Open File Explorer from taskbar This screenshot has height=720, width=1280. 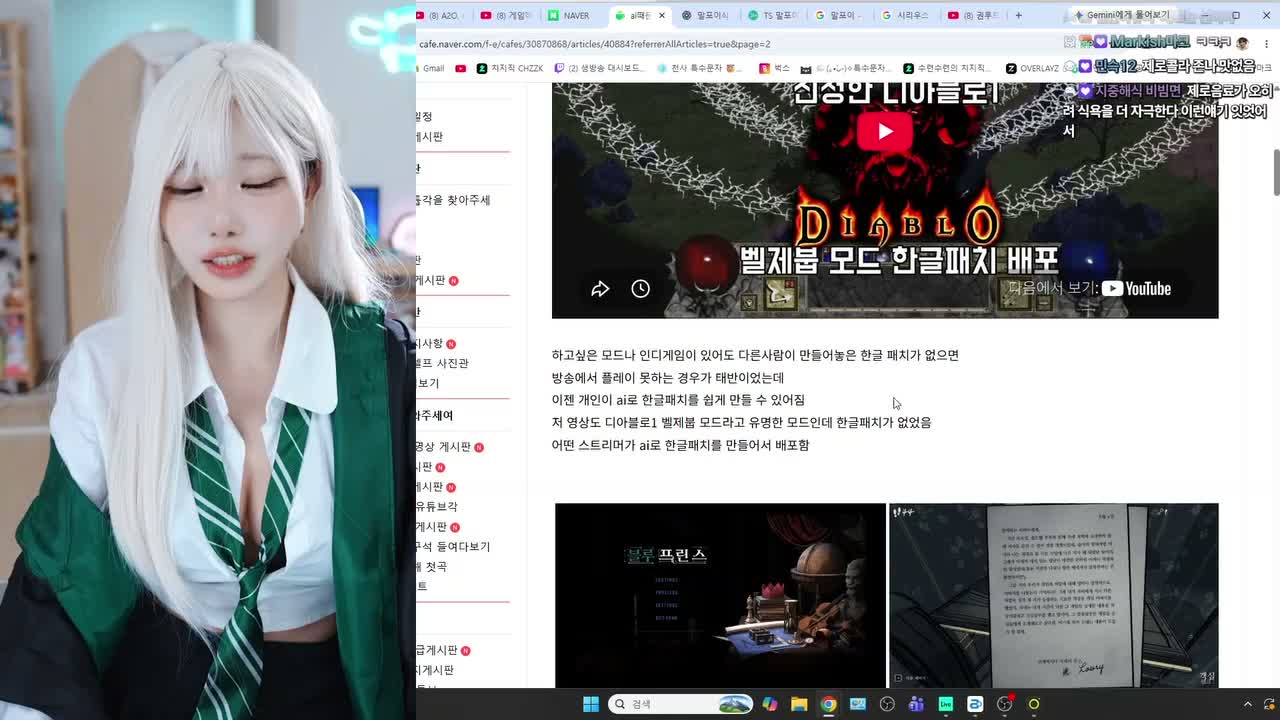[x=799, y=704]
